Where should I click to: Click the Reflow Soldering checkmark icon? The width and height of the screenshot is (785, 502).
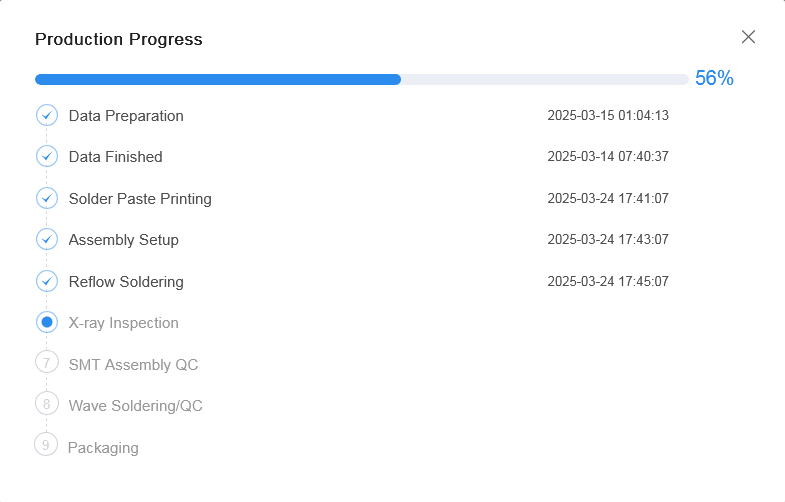(47, 281)
